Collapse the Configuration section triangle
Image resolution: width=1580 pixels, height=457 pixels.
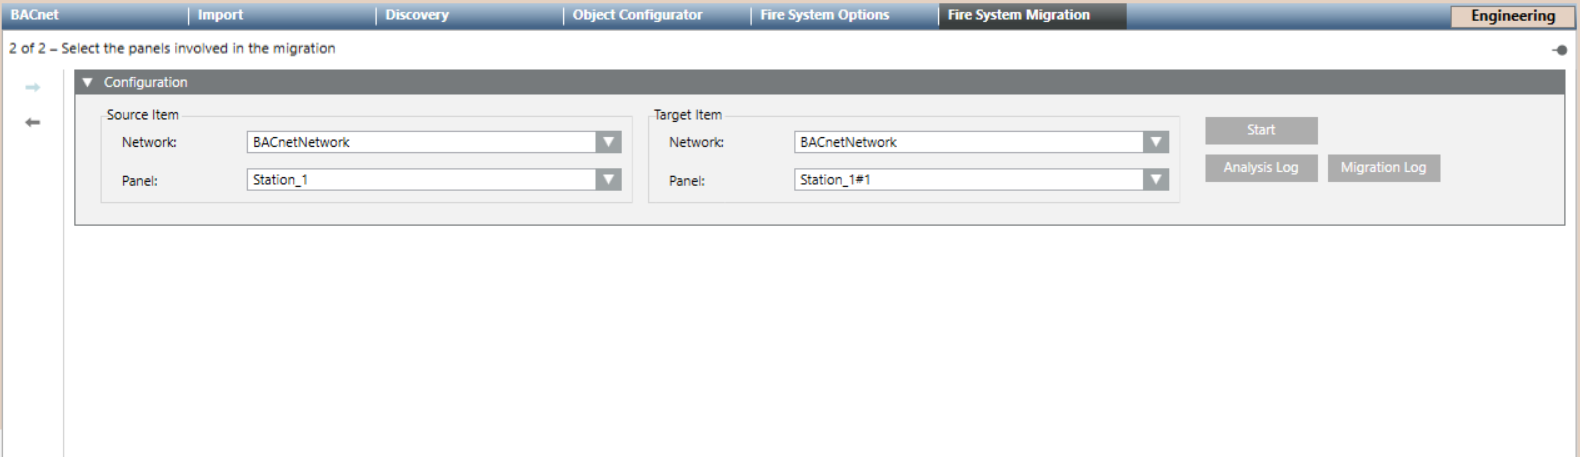[88, 83]
